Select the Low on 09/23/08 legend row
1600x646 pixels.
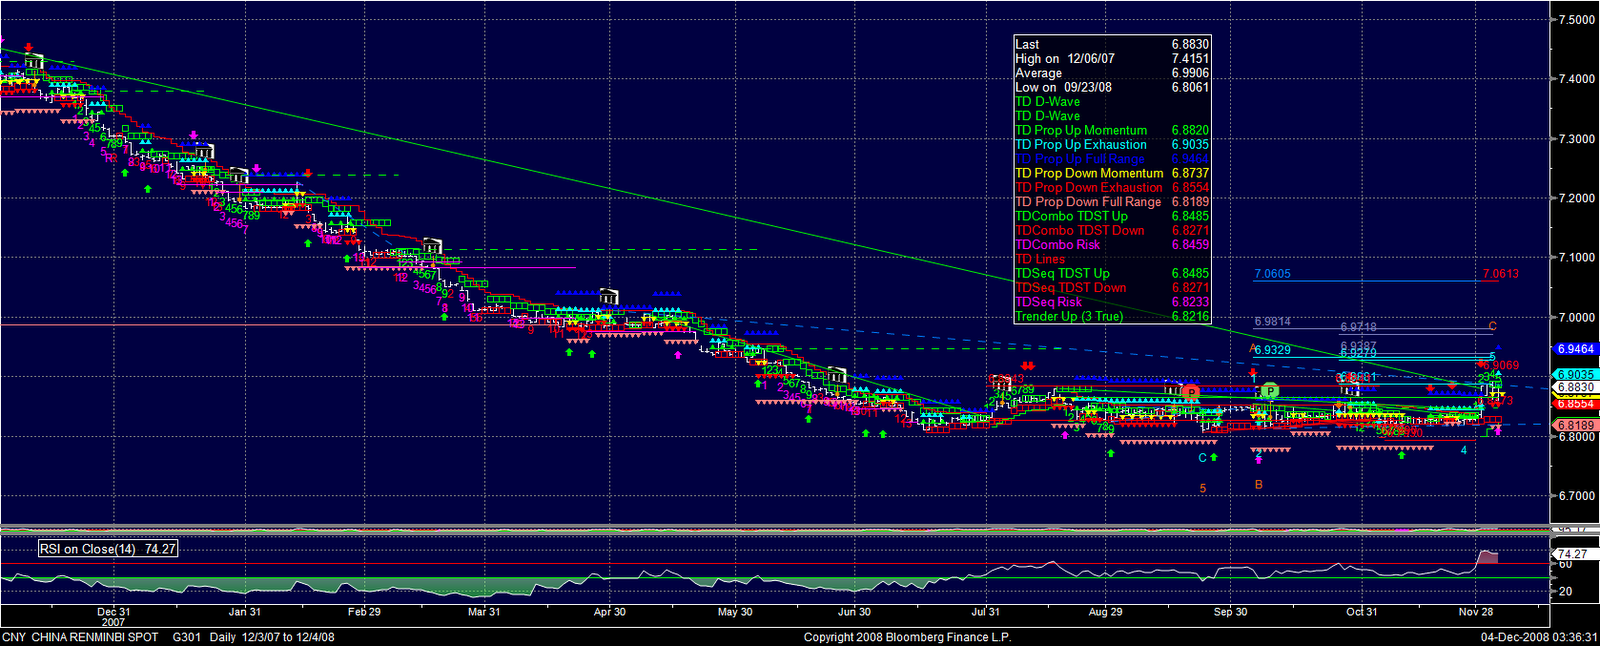(1112, 87)
